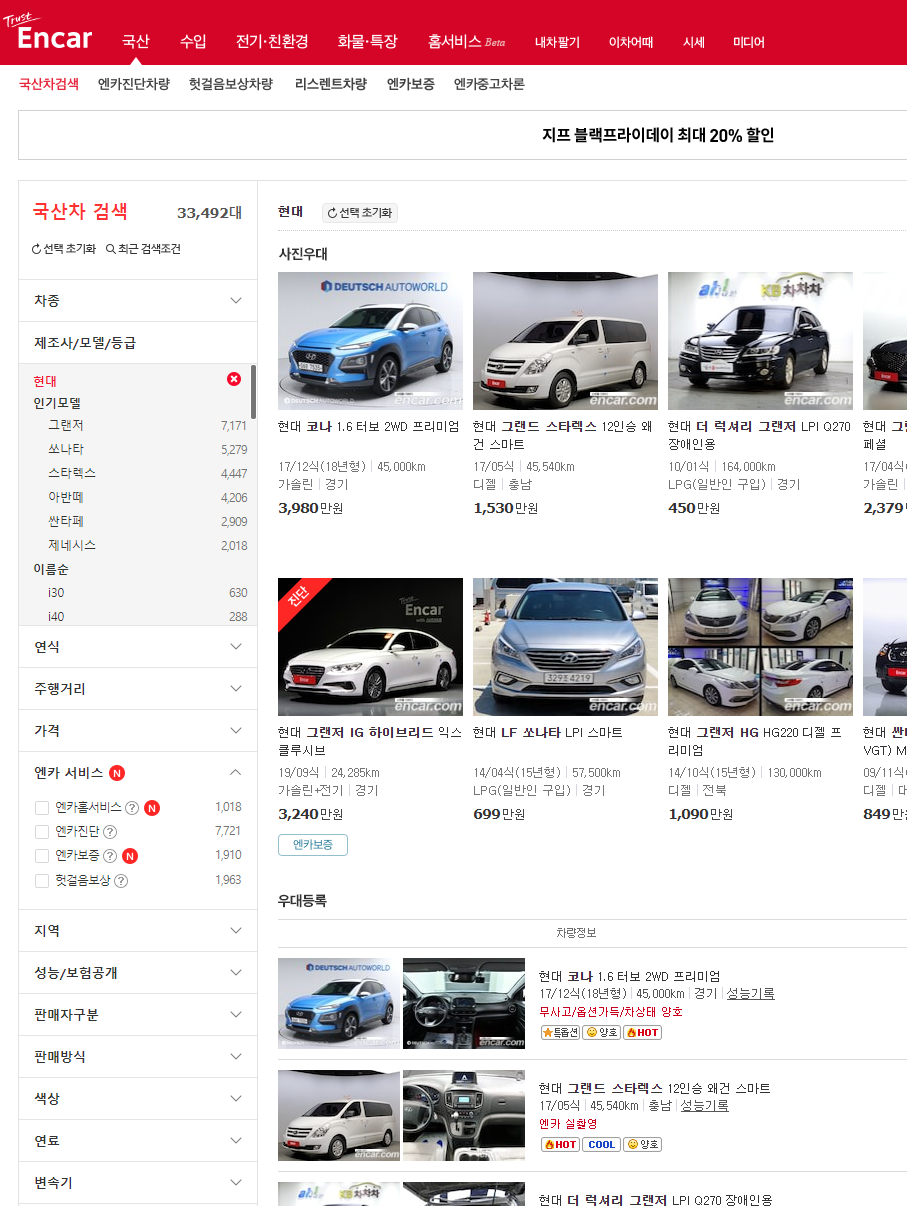Click the help icon next to 엔카홈서비스

[132, 807]
